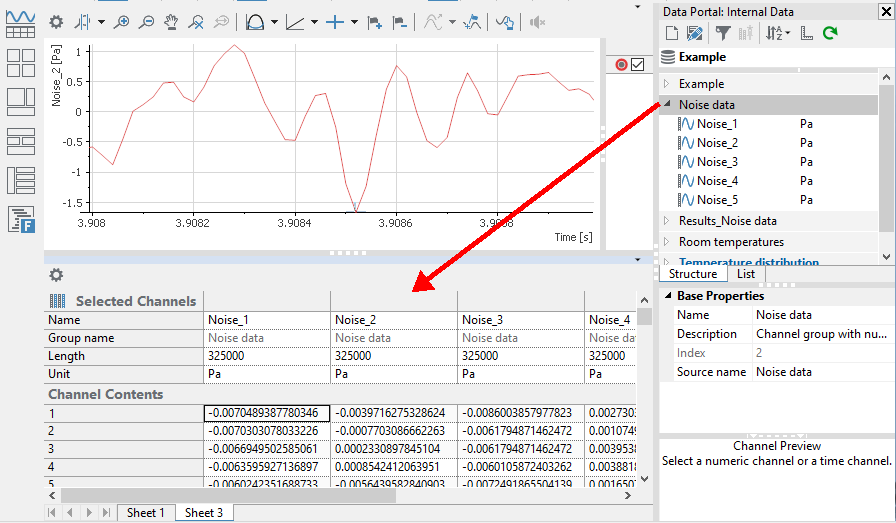Click the add flag icon
The height and width of the screenshot is (523, 896).
[x=373, y=21]
